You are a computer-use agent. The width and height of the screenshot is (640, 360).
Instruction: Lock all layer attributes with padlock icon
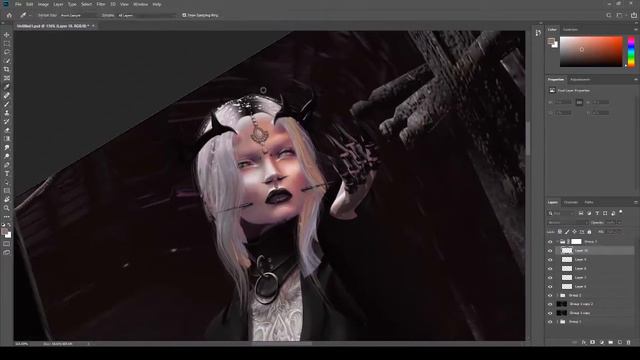pyautogui.click(x=589, y=232)
